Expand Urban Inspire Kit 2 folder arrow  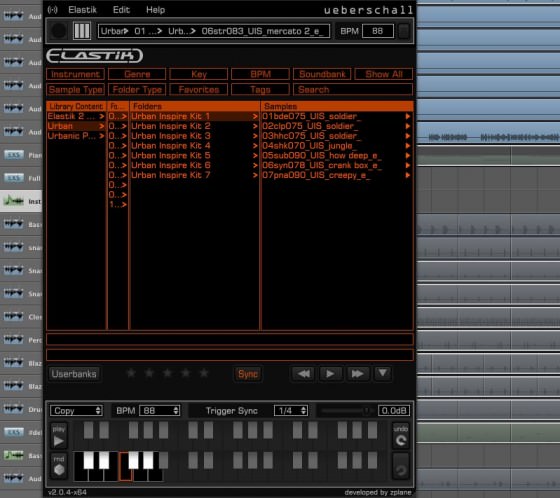255,126
